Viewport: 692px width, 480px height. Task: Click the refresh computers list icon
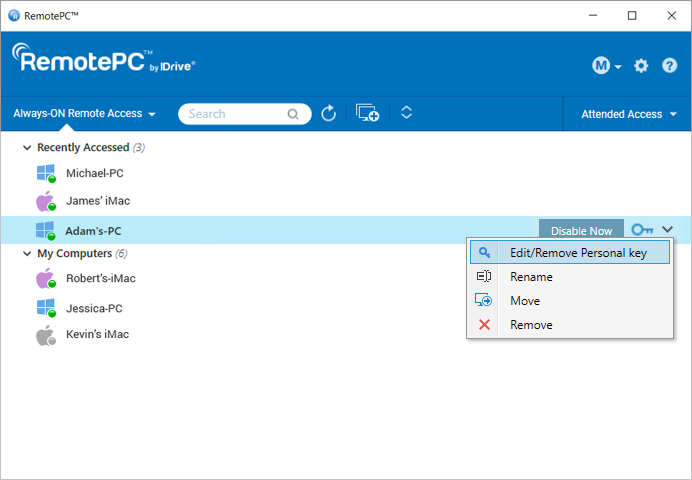coord(329,114)
